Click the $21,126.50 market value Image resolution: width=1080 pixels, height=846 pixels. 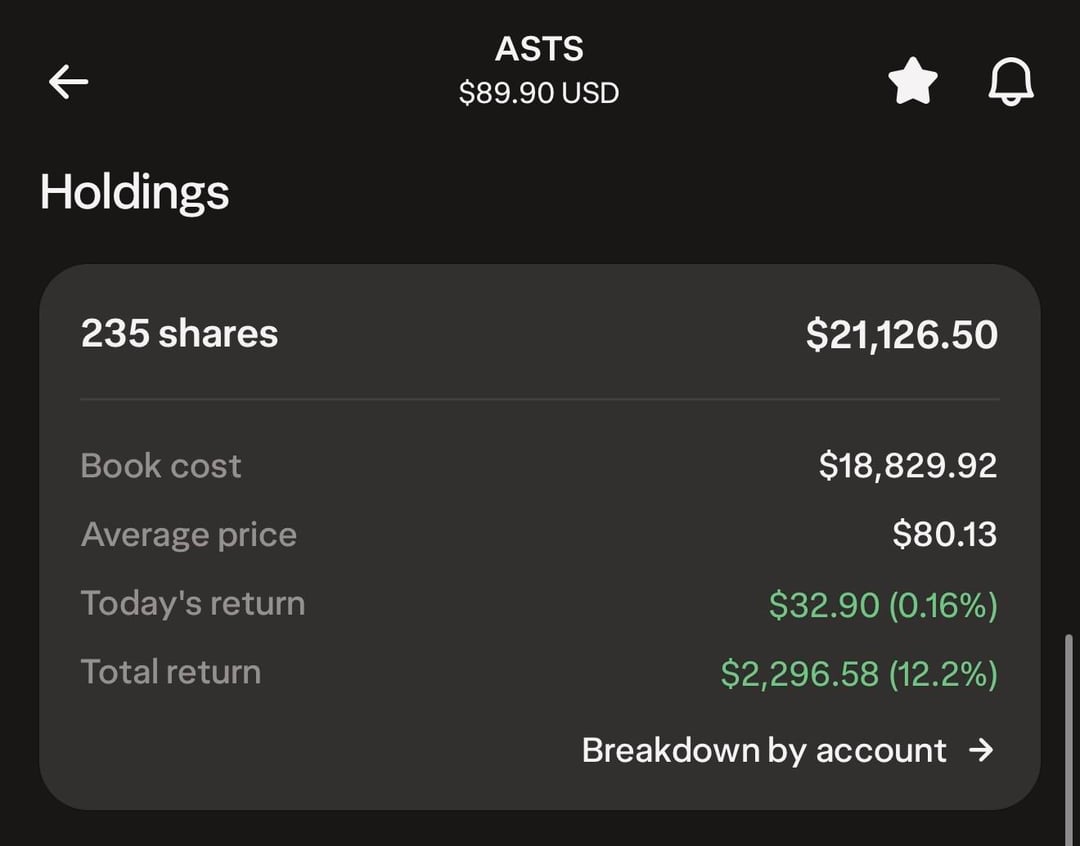901,335
